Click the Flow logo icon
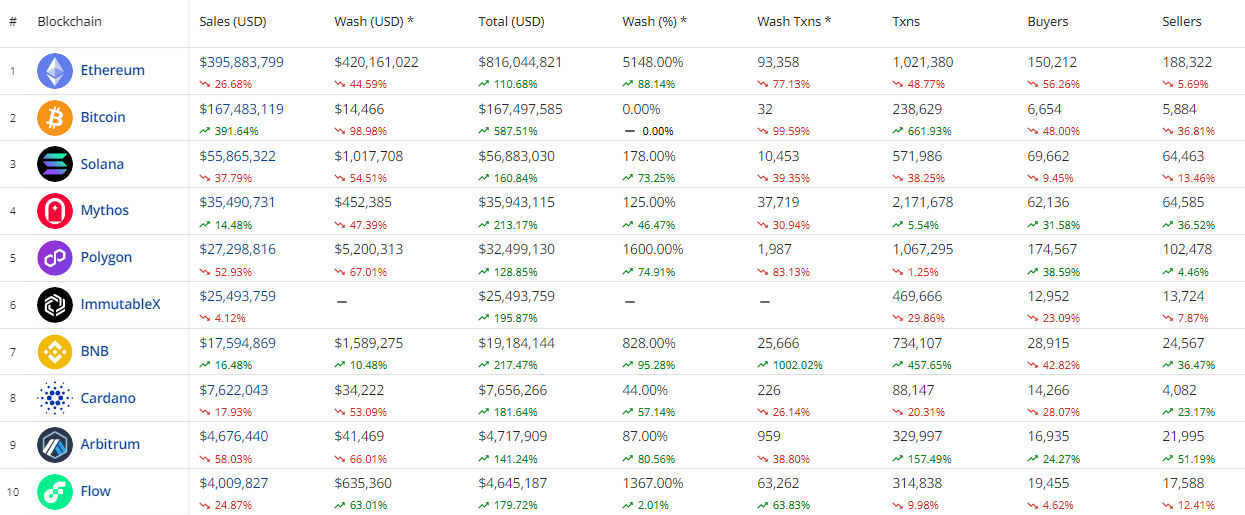Image resolution: width=1245 pixels, height=515 pixels. tap(55, 491)
